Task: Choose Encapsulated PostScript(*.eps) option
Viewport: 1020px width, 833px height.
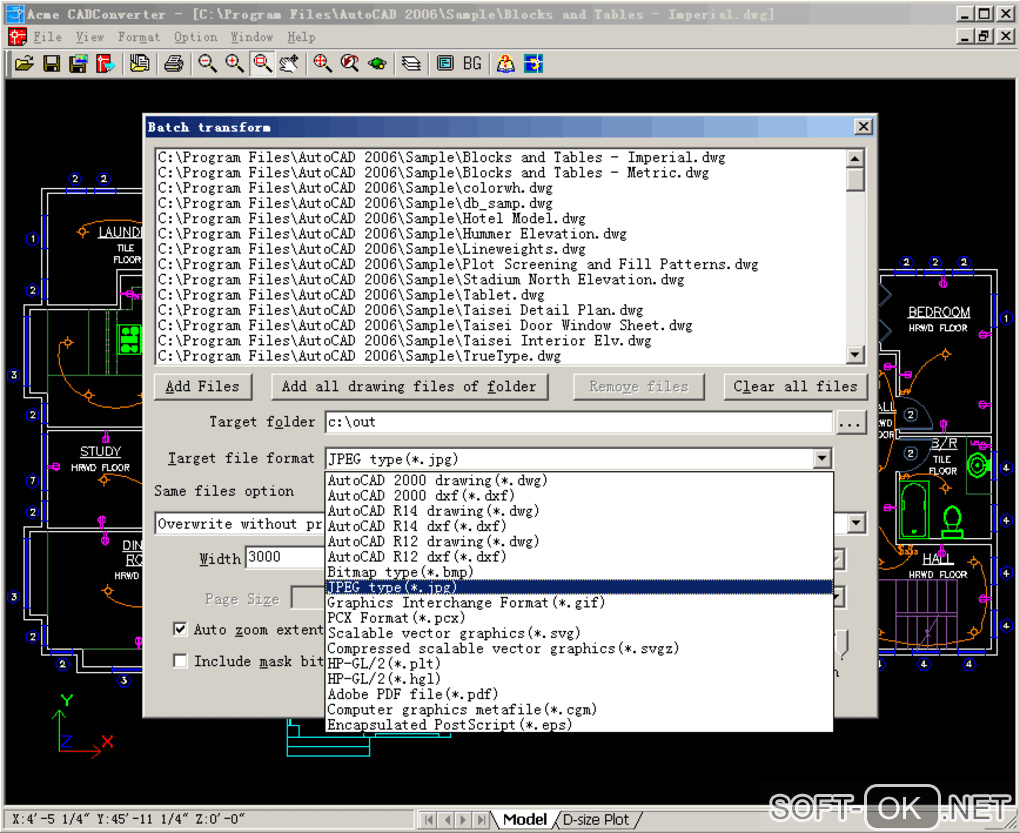Action: 579,724
